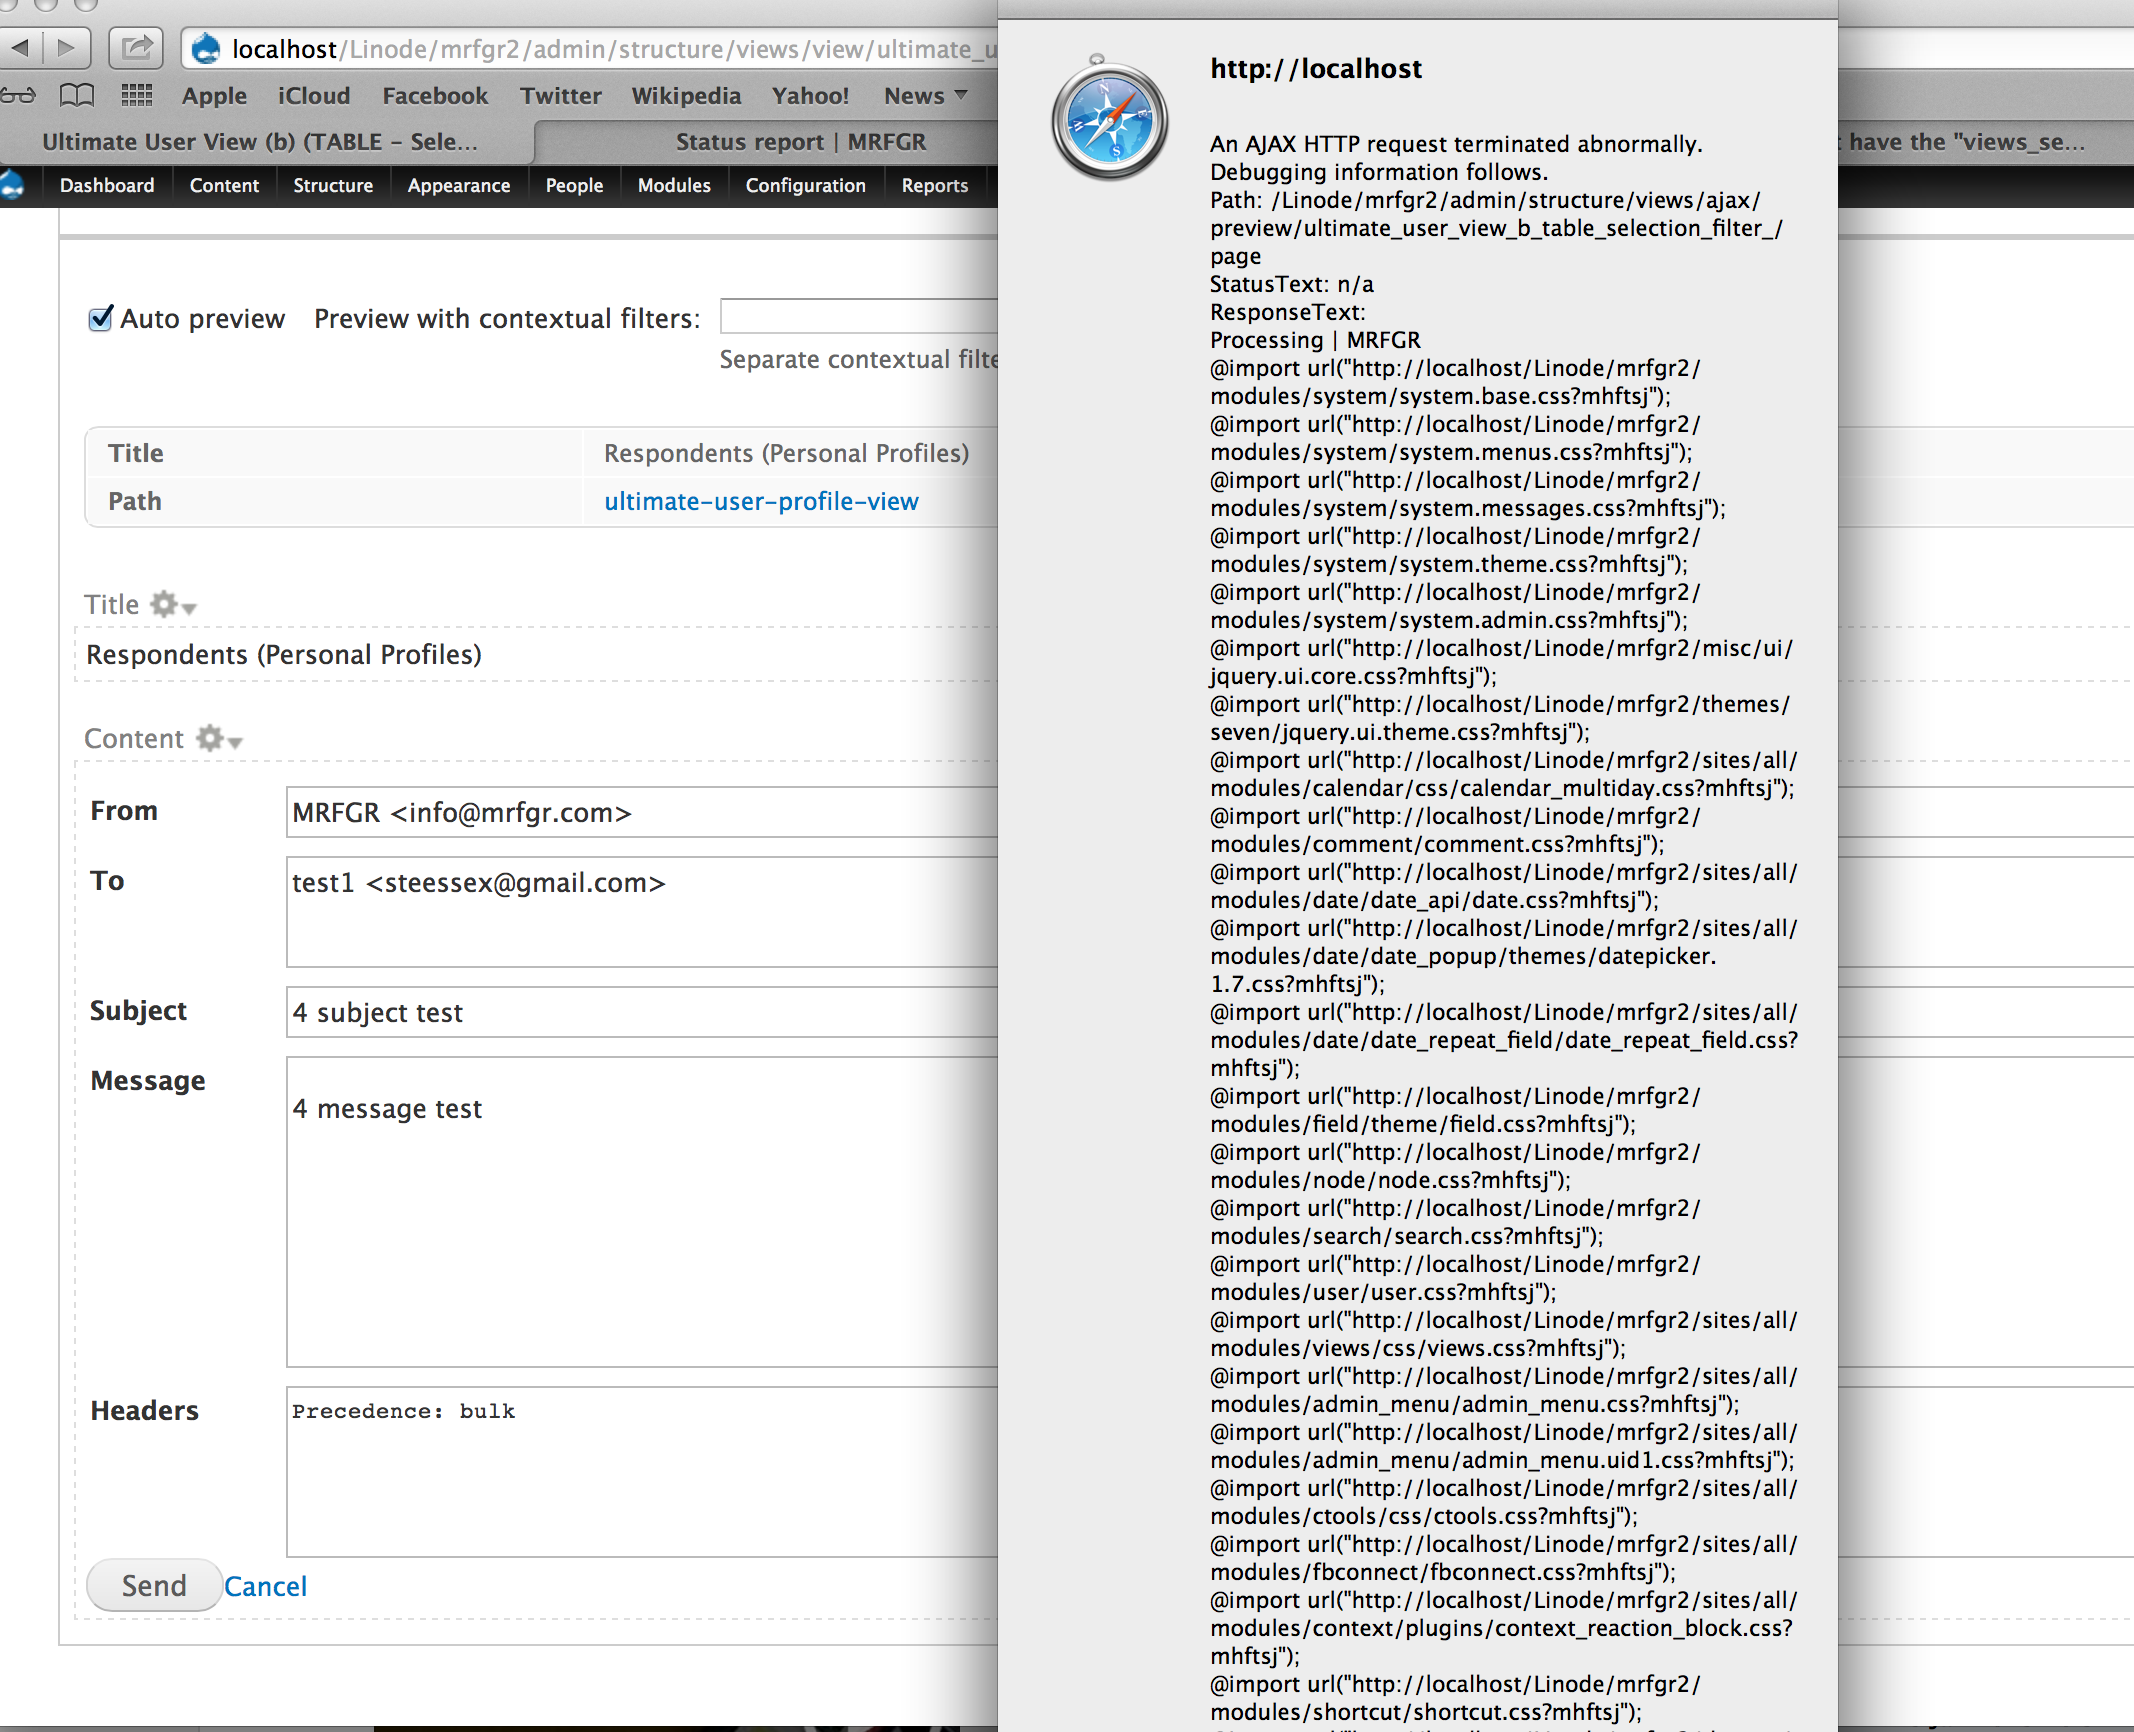Open bookmarks via the open book icon
The height and width of the screenshot is (1732, 2134).
point(76,95)
